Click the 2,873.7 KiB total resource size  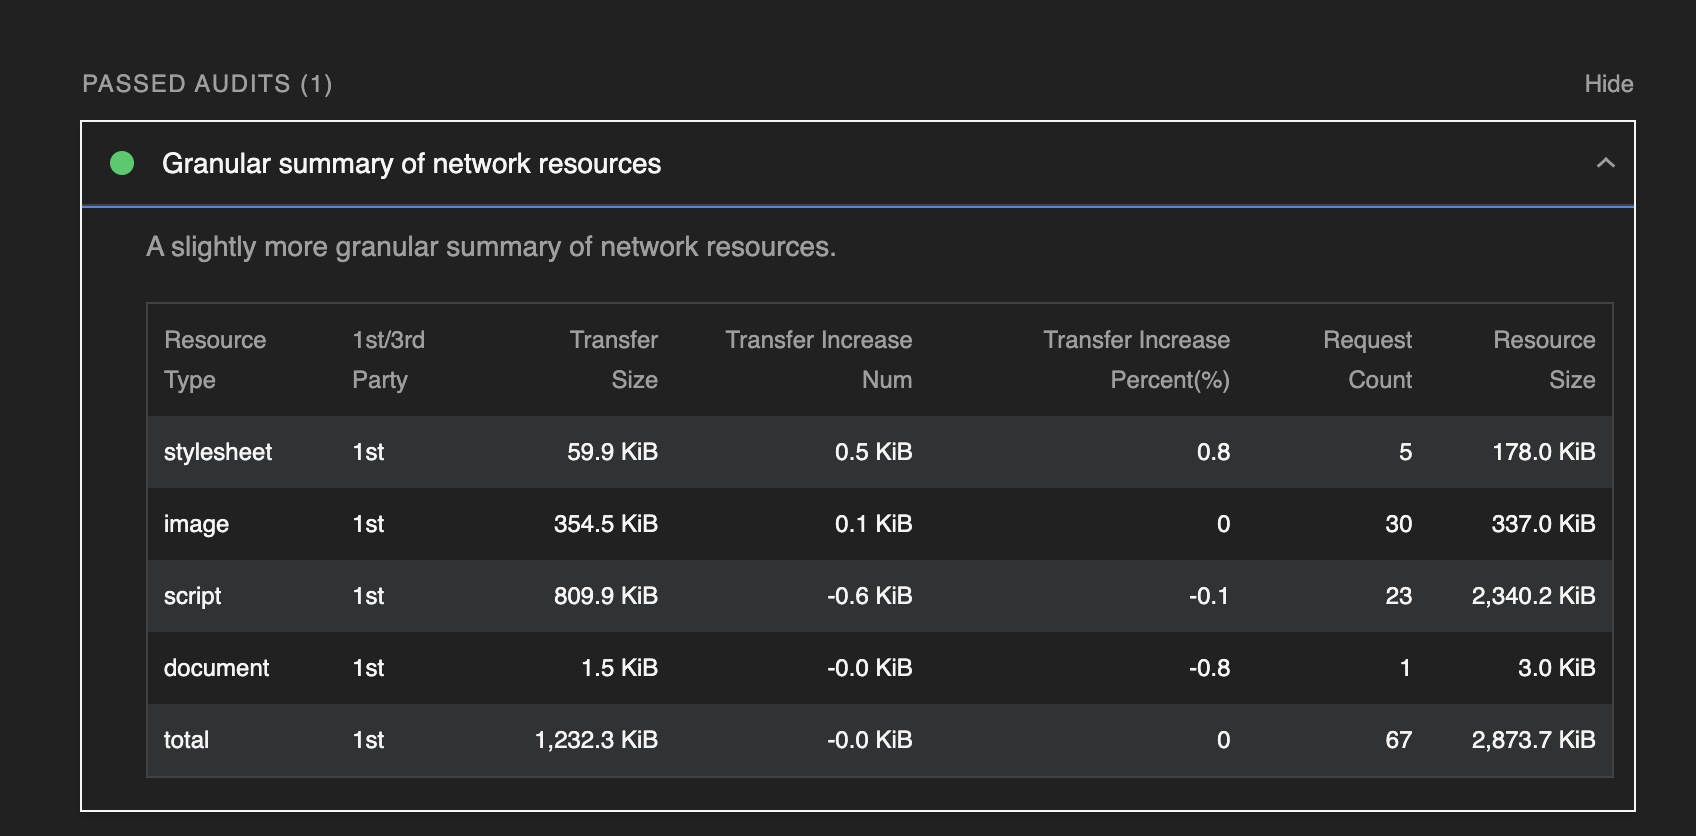pos(1533,740)
